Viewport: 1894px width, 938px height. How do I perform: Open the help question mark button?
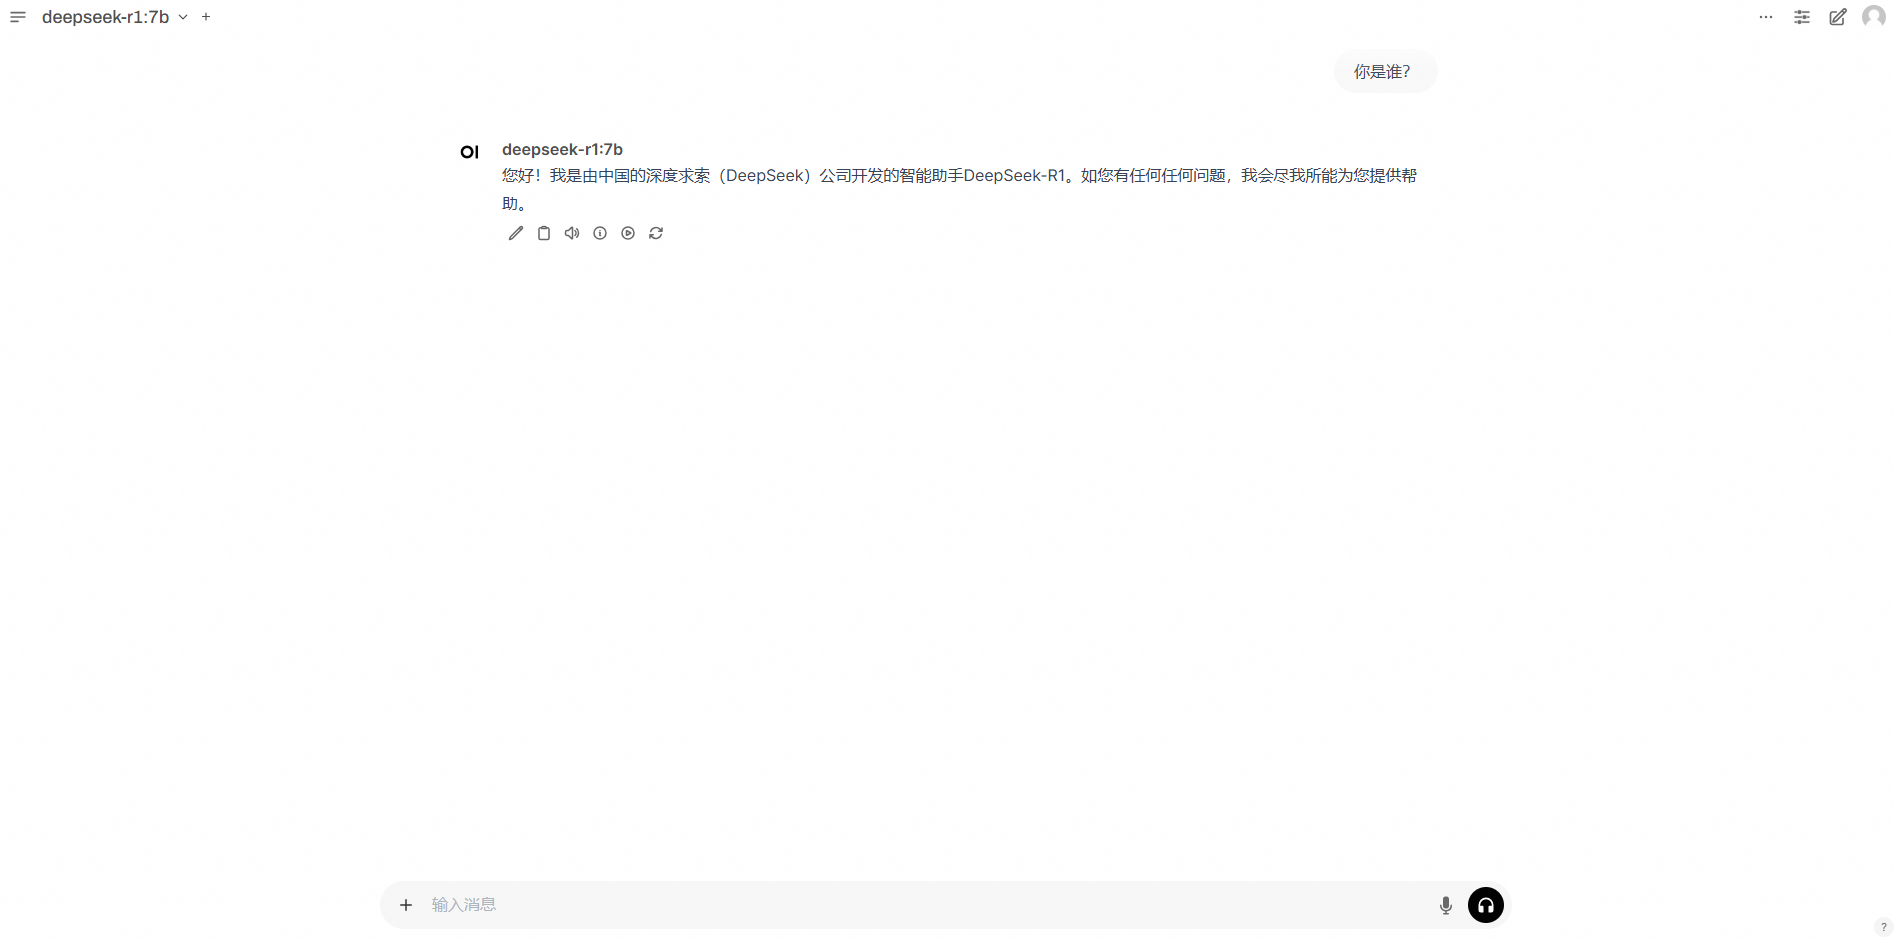(1883, 927)
